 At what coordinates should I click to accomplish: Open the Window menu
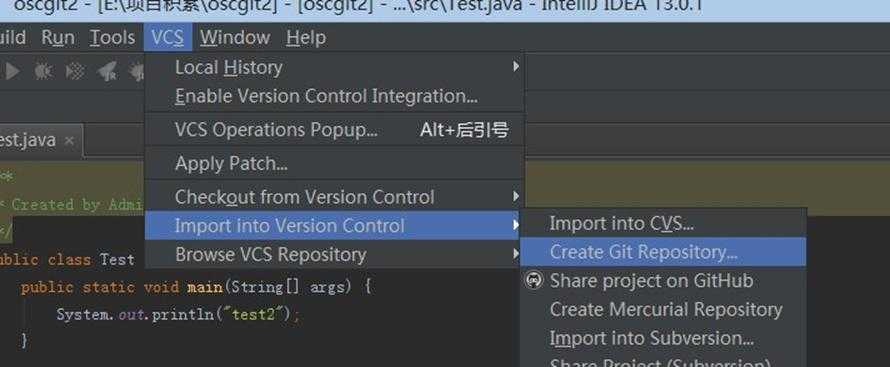[235, 37]
